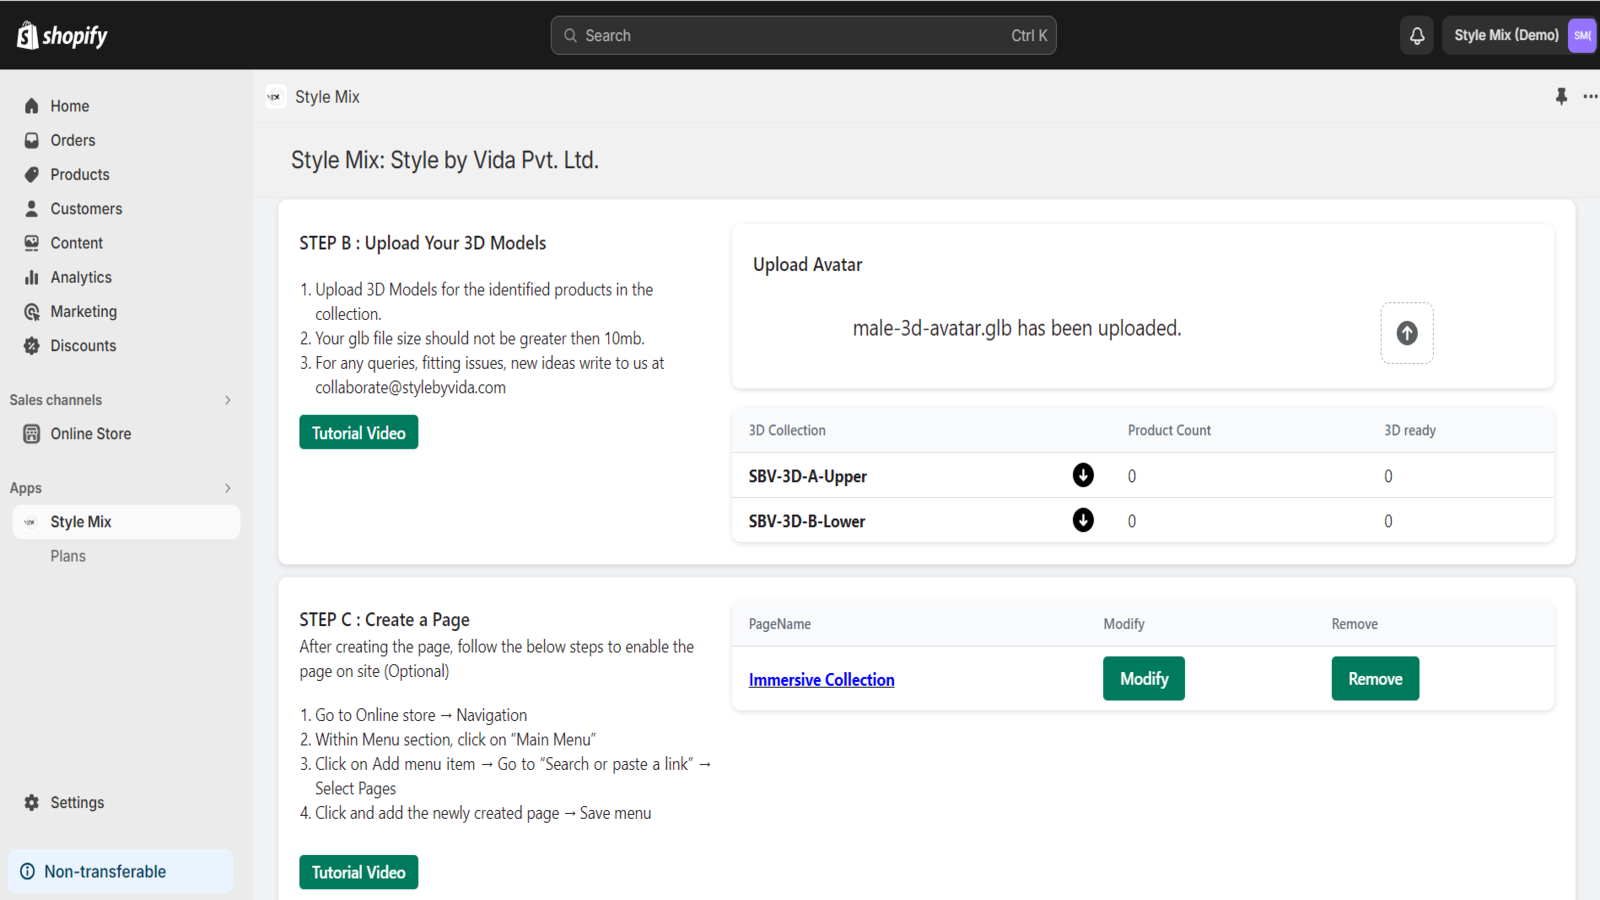Click the Modify column header
This screenshot has height=900, width=1600.
(x=1124, y=624)
